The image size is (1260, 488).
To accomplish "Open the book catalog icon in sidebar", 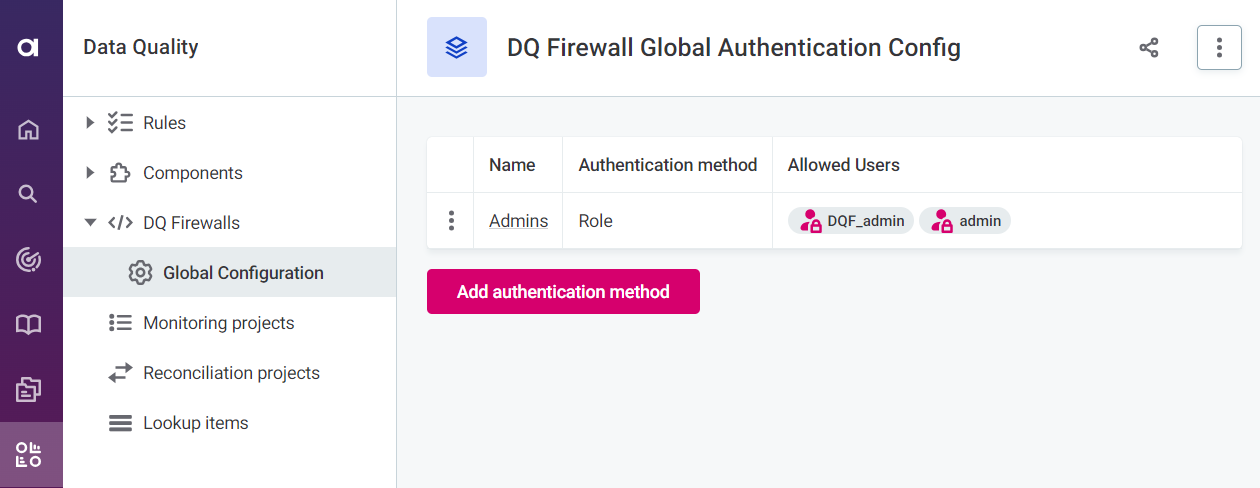I will [x=29, y=325].
